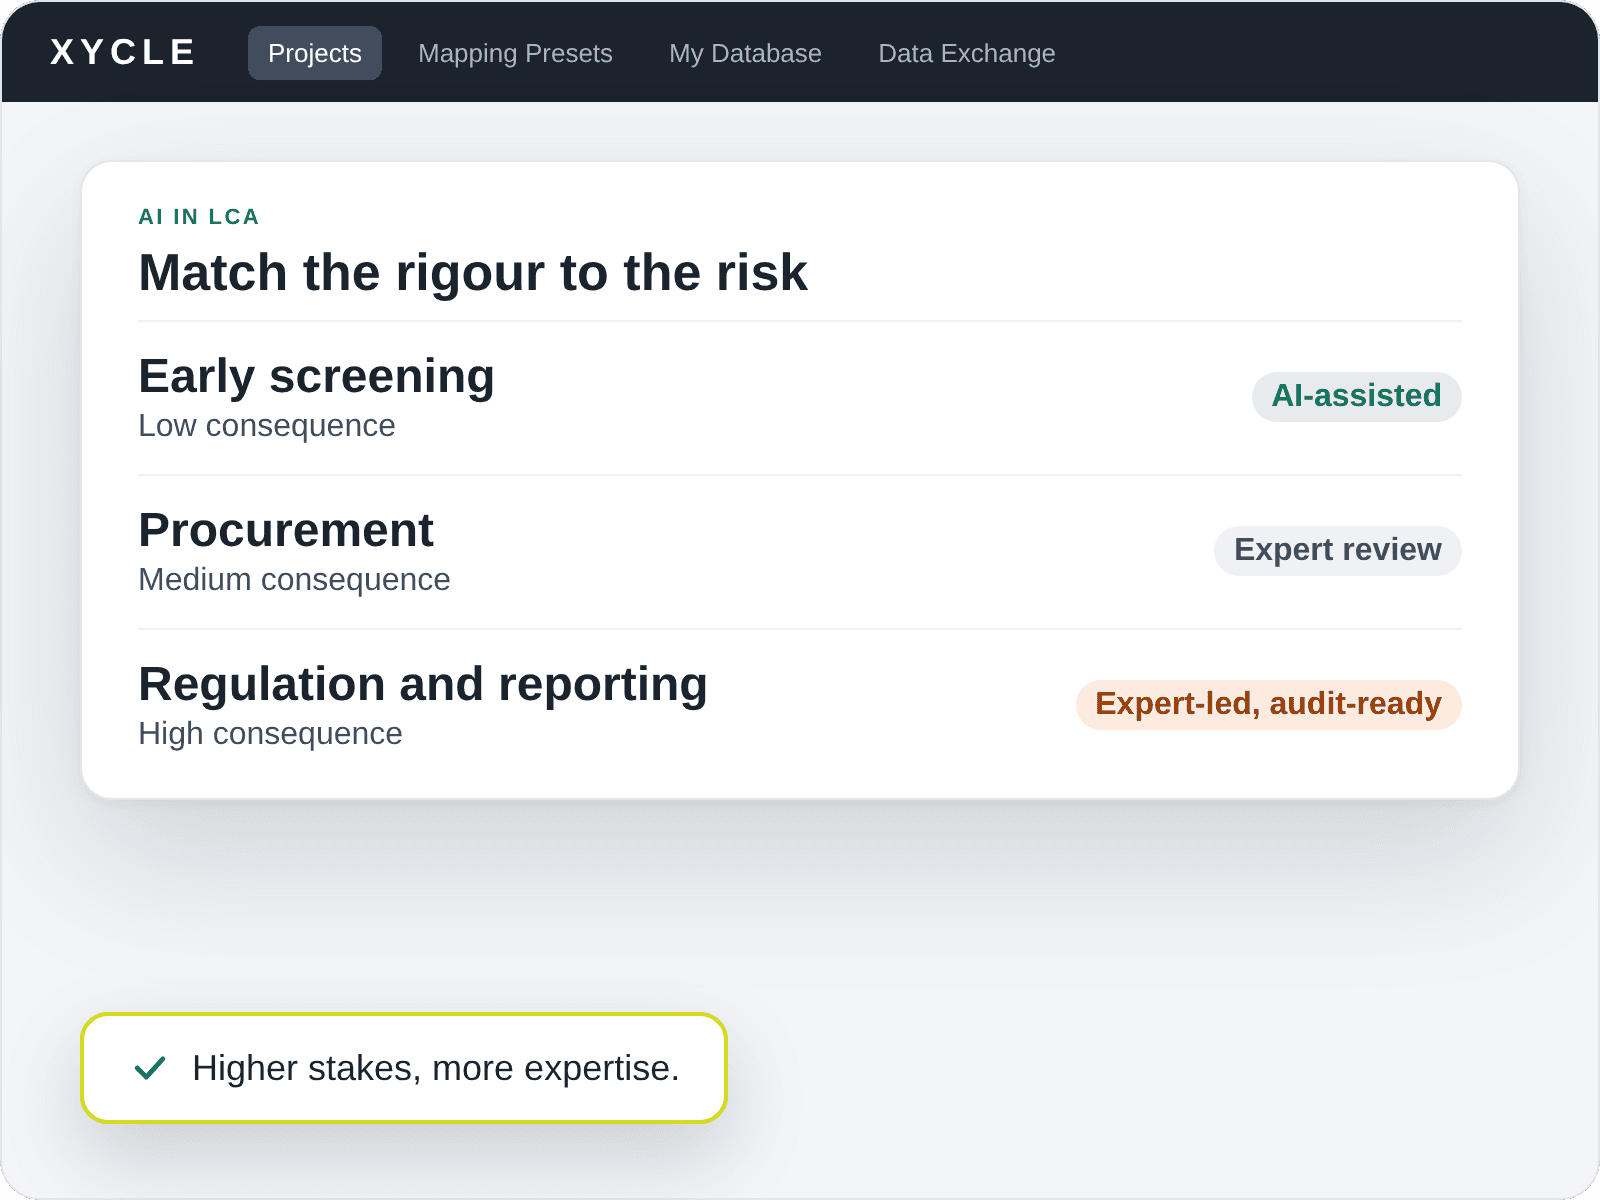Click the 'Early screening' heading

pyautogui.click(x=316, y=376)
